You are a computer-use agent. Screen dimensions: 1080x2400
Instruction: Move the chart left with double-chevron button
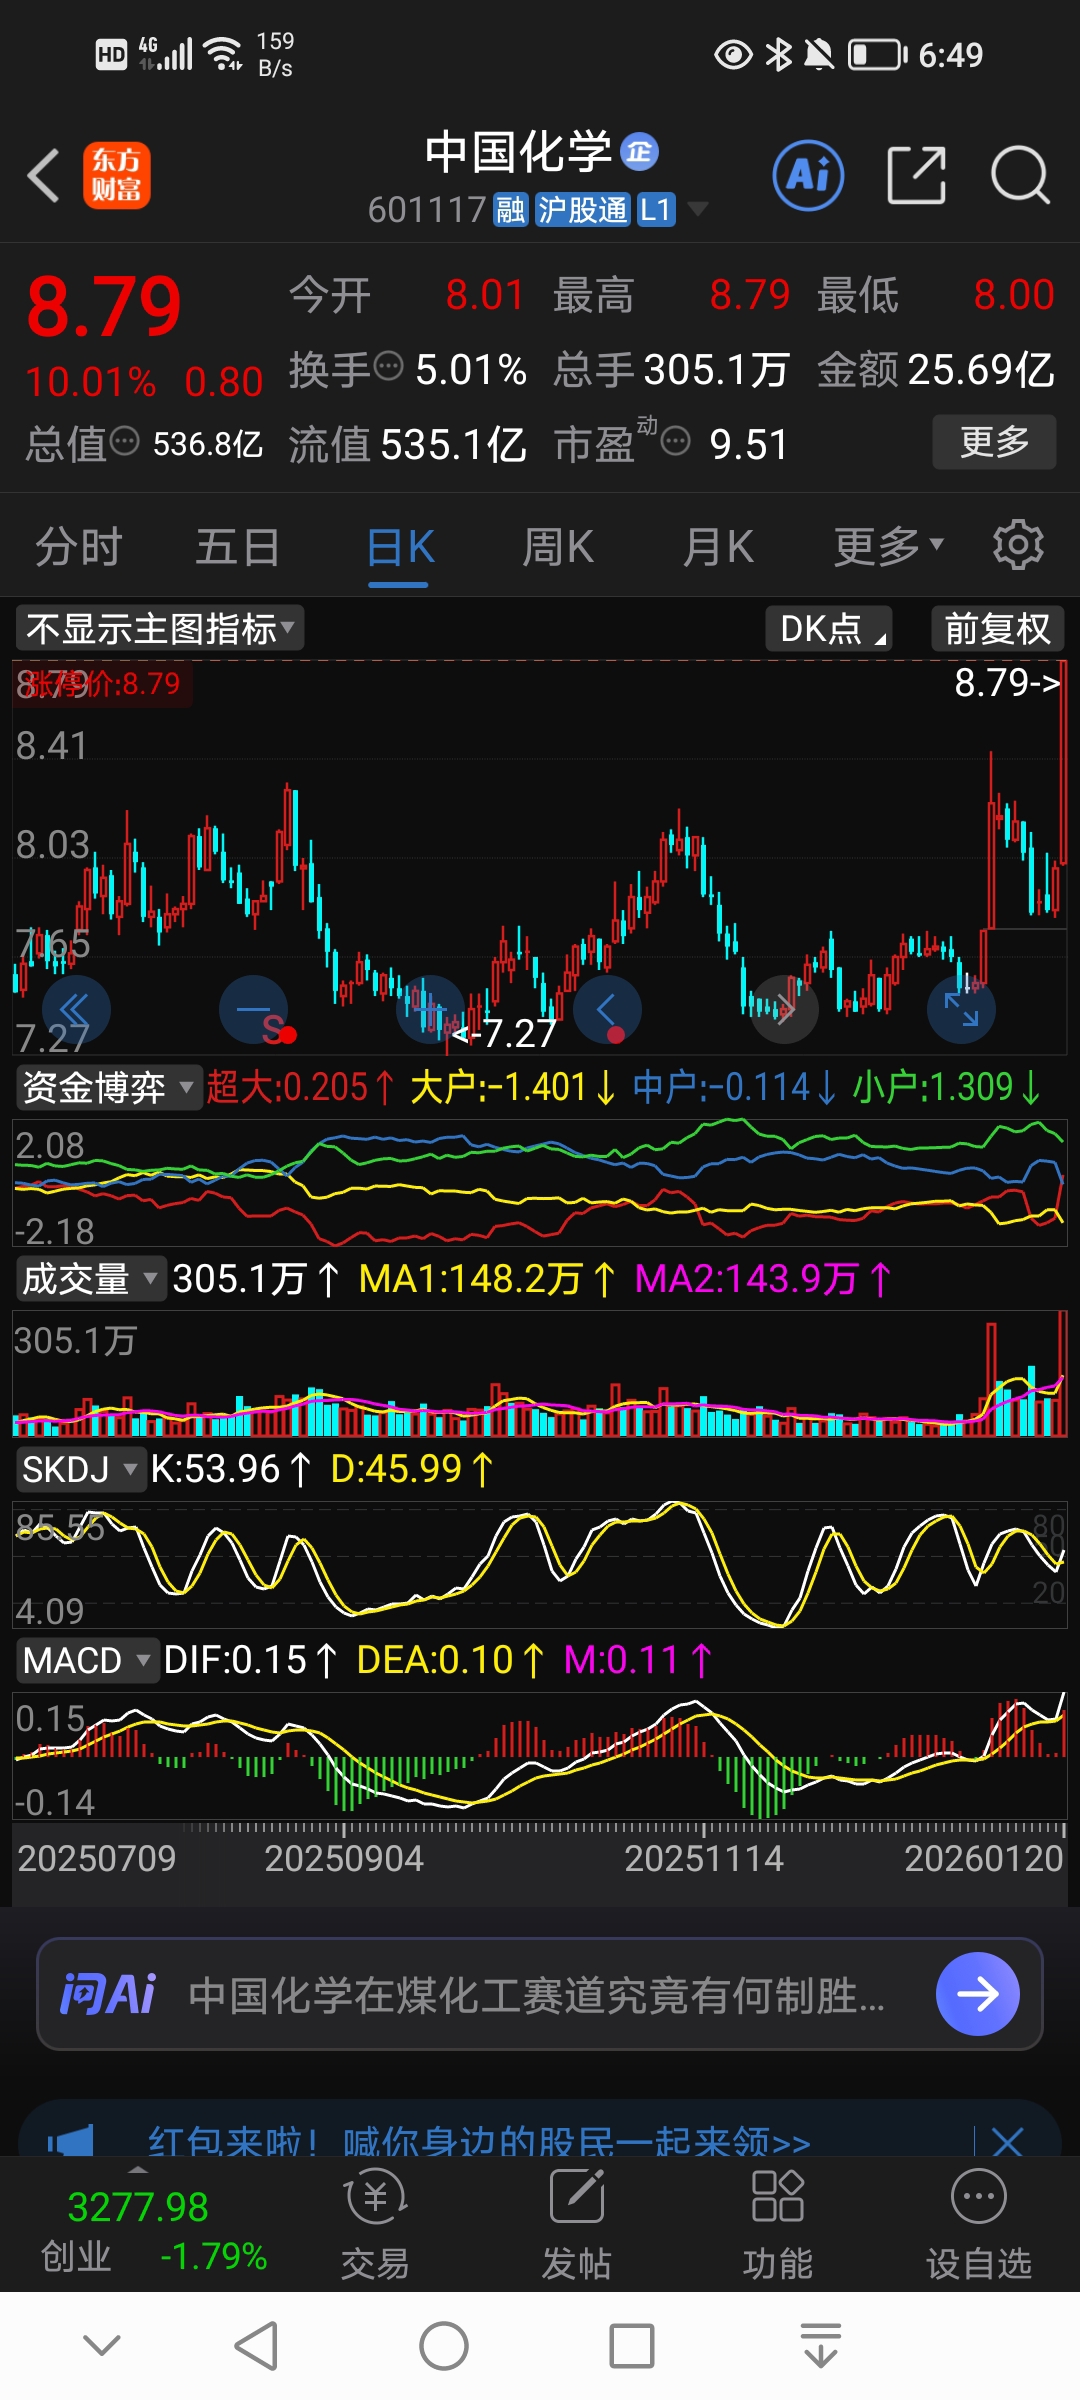(x=76, y=1010)
